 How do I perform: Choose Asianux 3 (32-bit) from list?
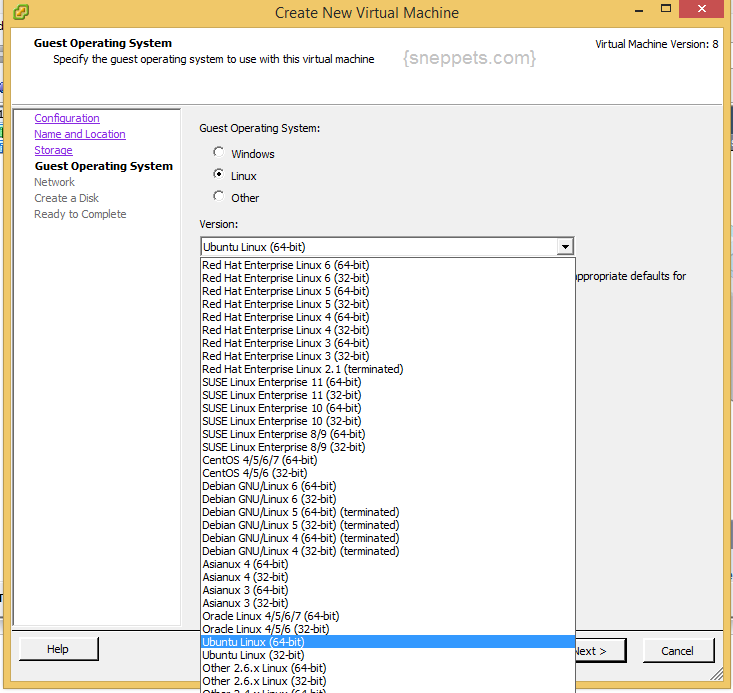(x=388, y=603)
